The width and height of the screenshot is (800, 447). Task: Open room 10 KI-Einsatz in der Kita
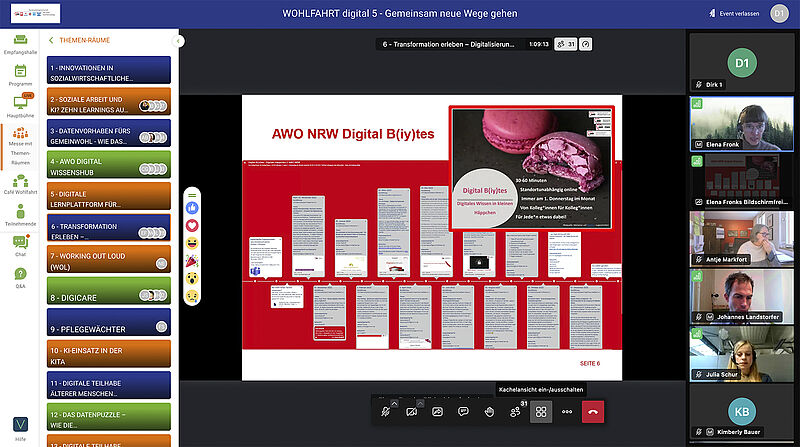click(x=109, y=354)
